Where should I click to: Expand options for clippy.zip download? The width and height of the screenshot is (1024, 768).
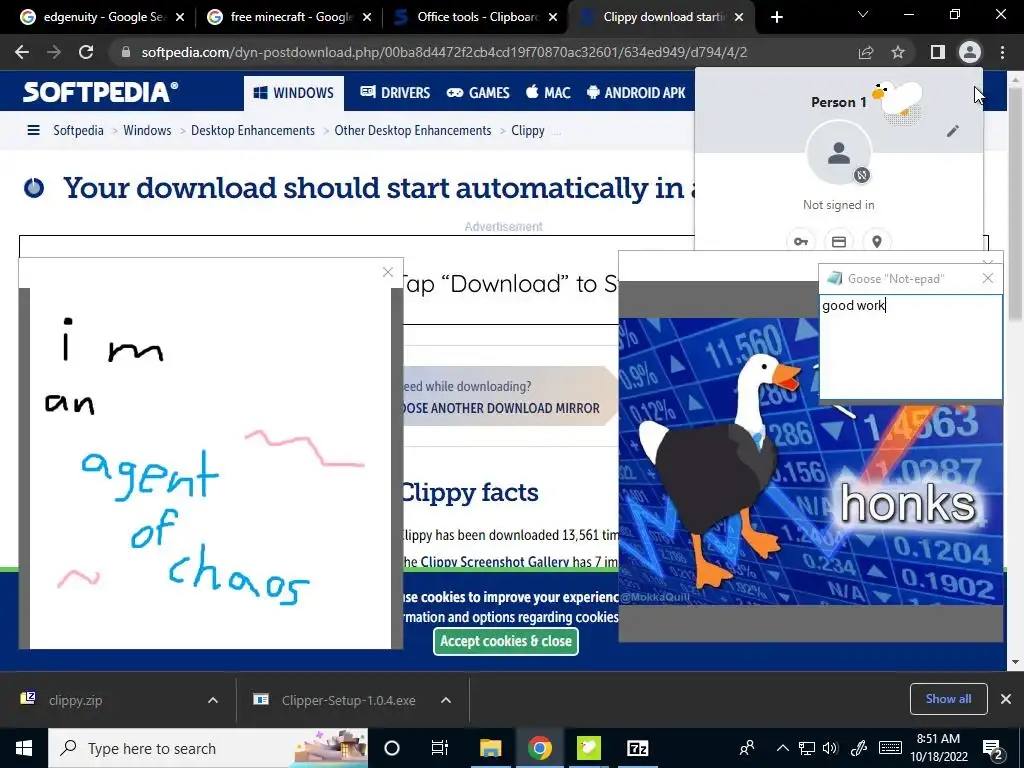tap(213, 700)
